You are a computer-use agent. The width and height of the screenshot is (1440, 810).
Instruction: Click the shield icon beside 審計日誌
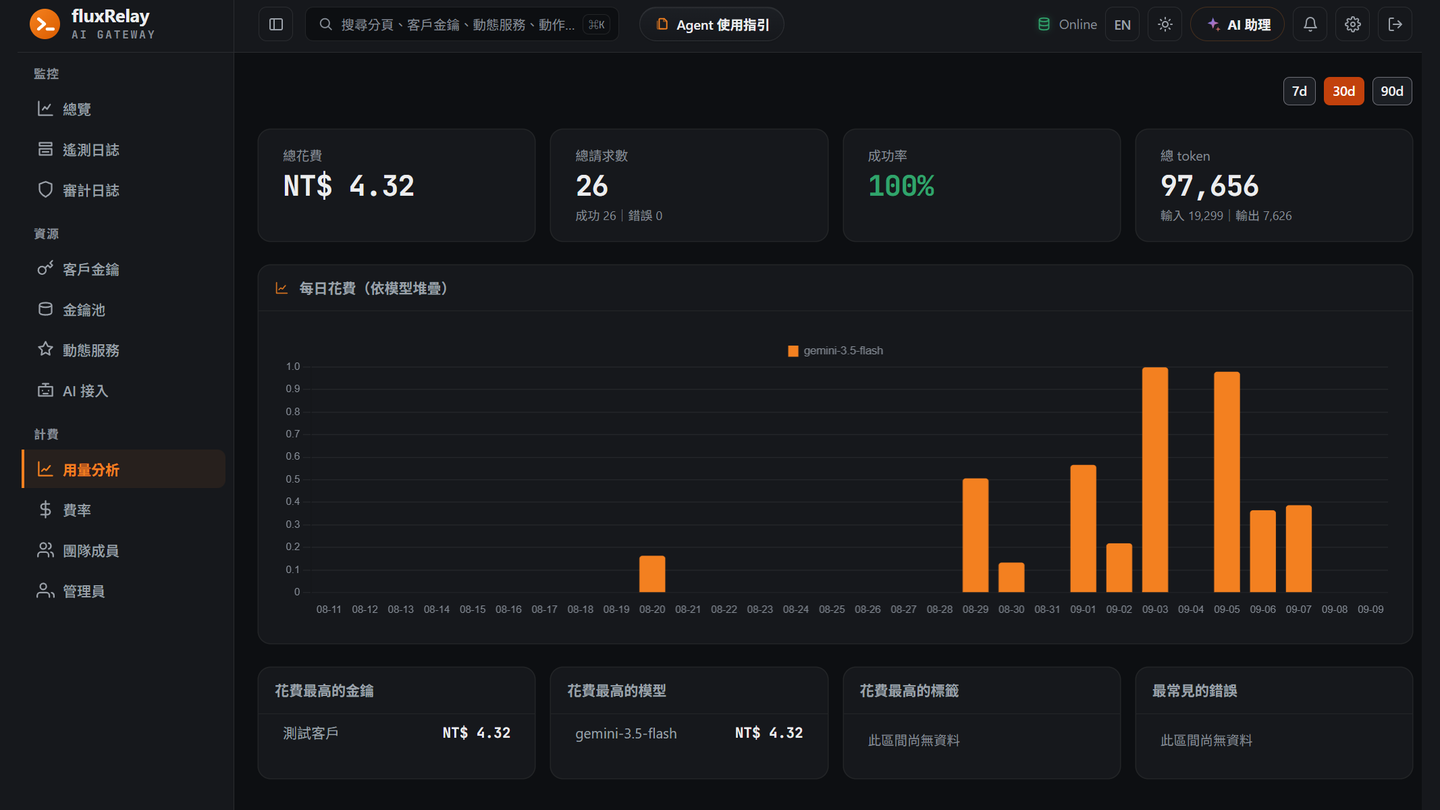(x=45, y=189)
